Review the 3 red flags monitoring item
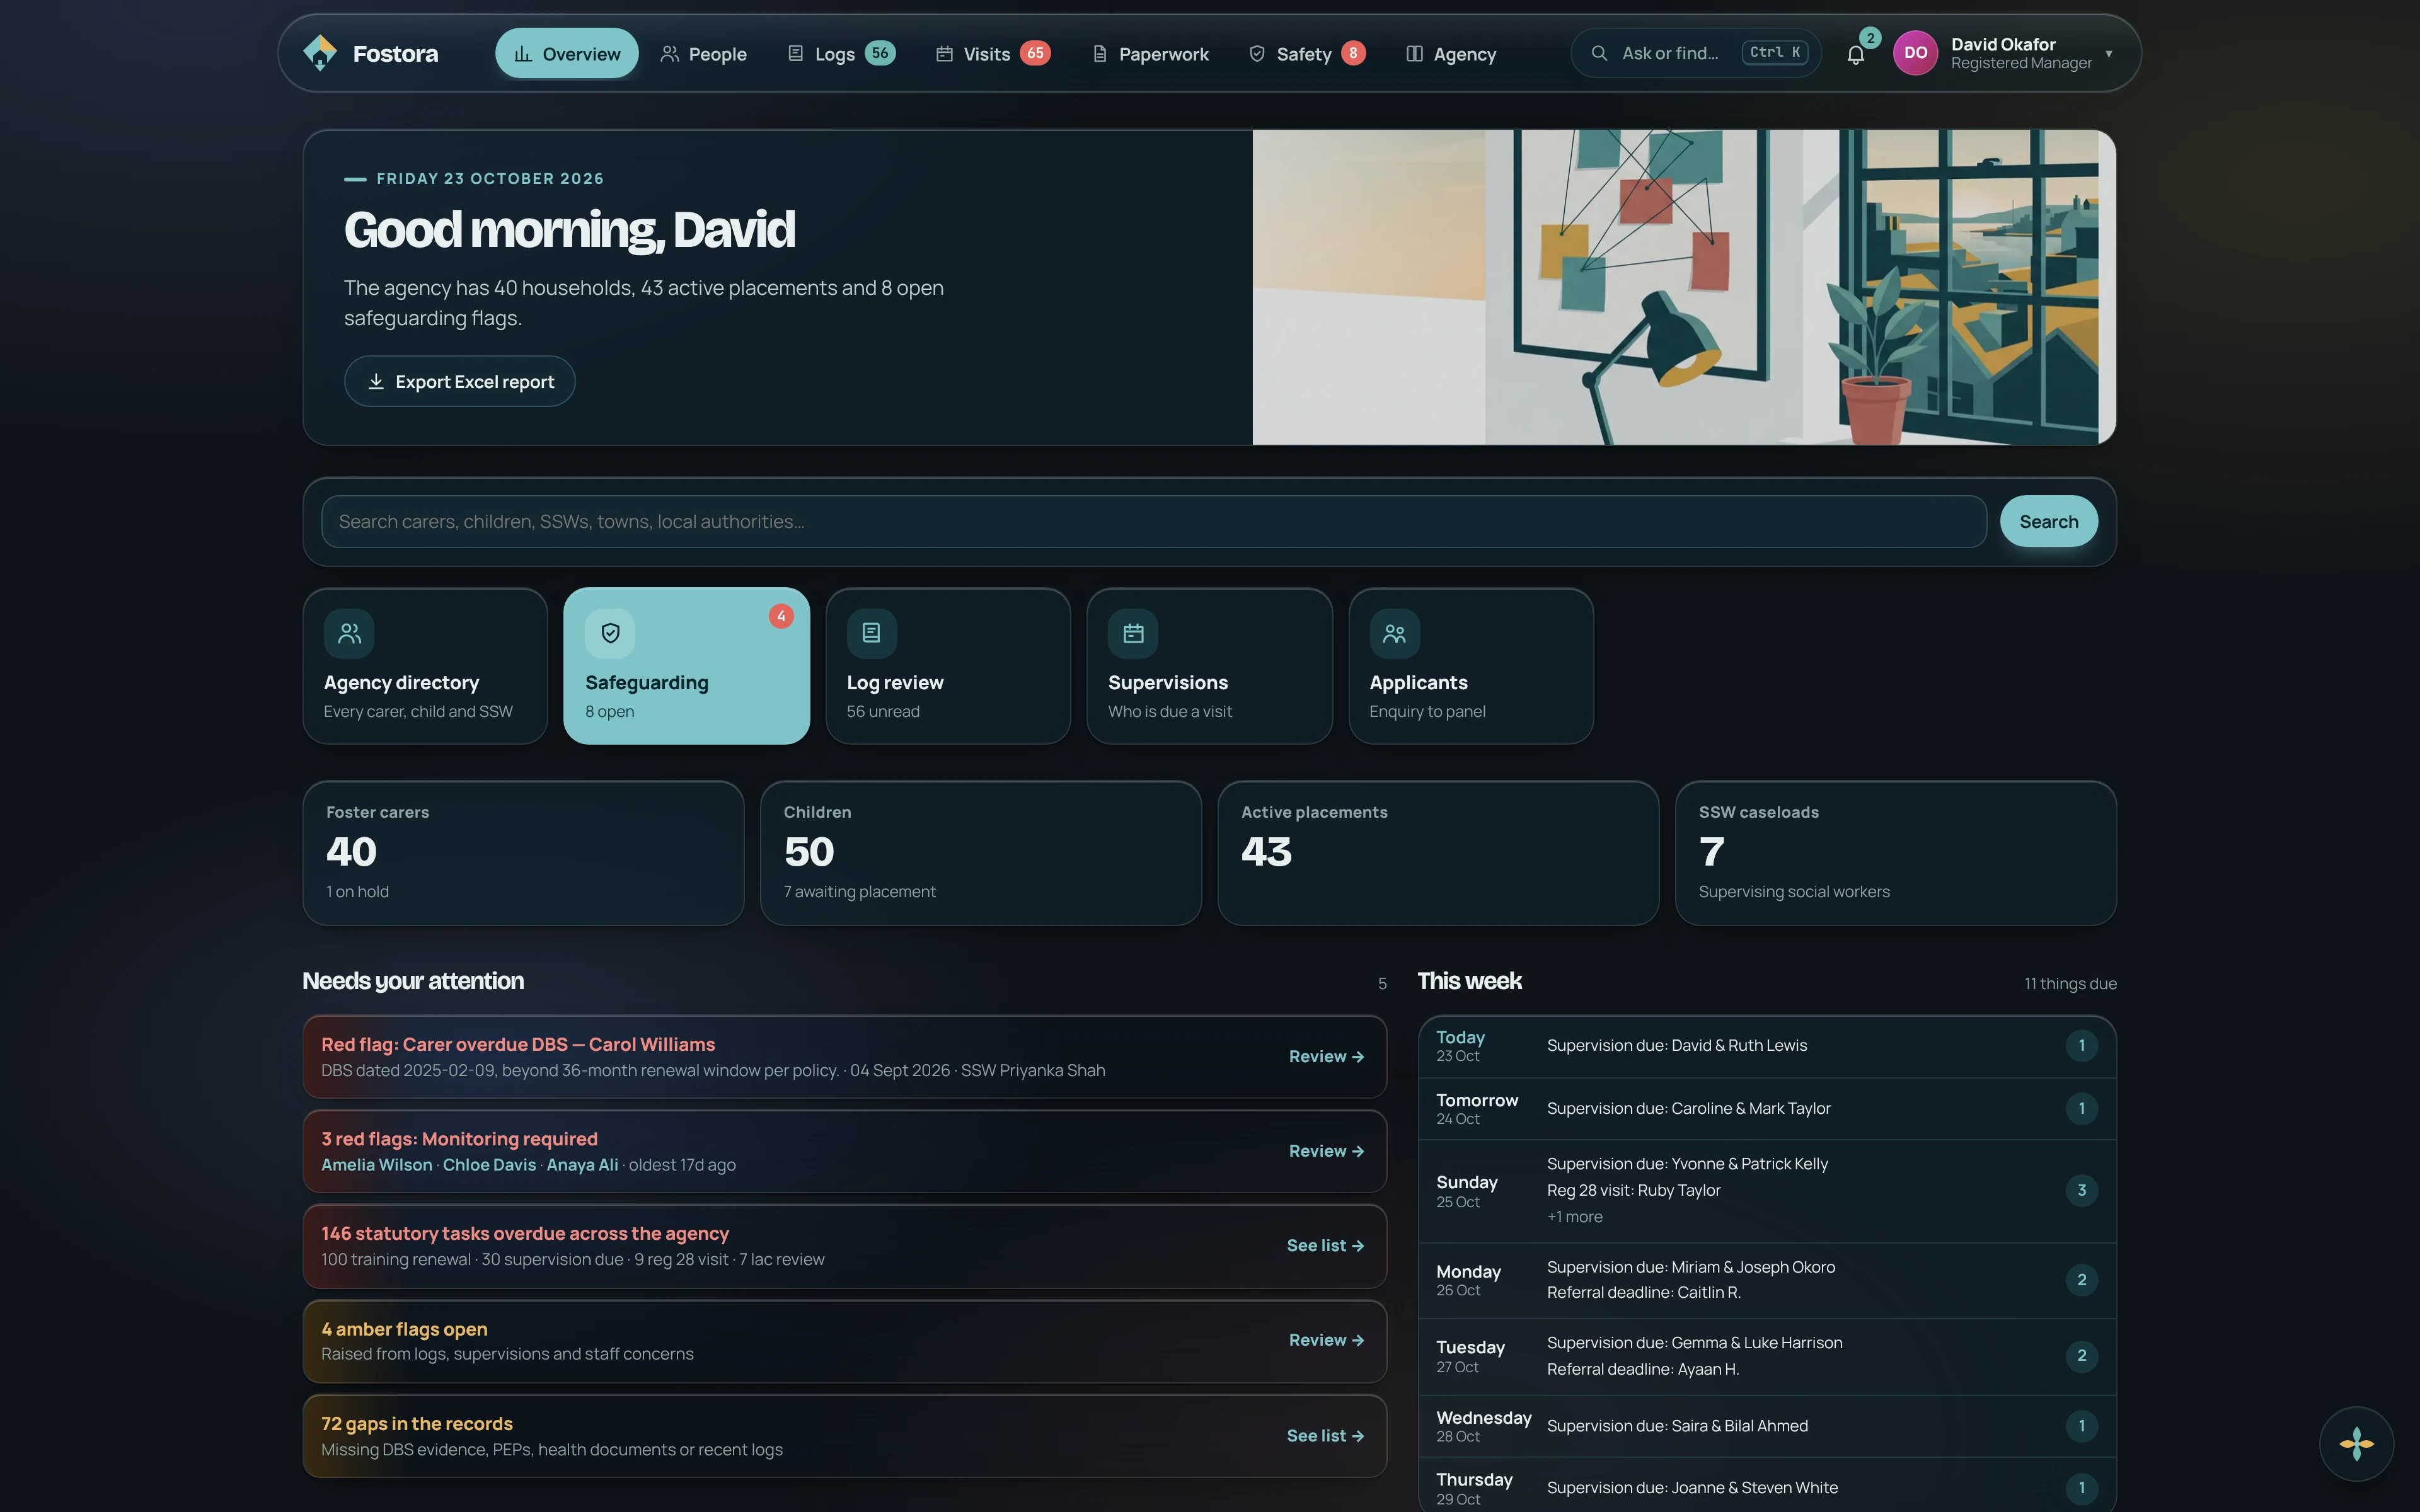The height and width of the screenshot is (1512, 2420). (1326, 1151)
